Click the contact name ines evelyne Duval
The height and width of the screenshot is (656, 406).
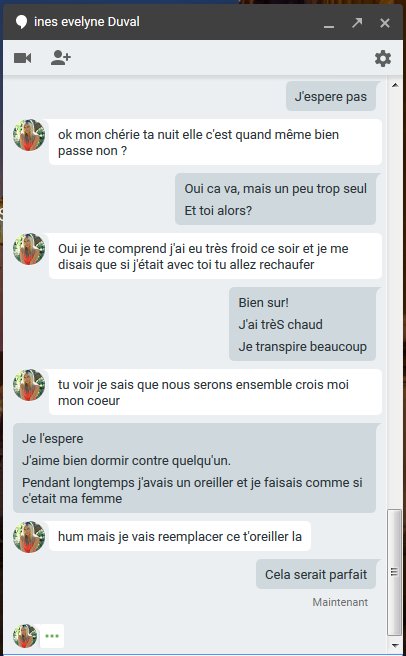click(87, 22)
